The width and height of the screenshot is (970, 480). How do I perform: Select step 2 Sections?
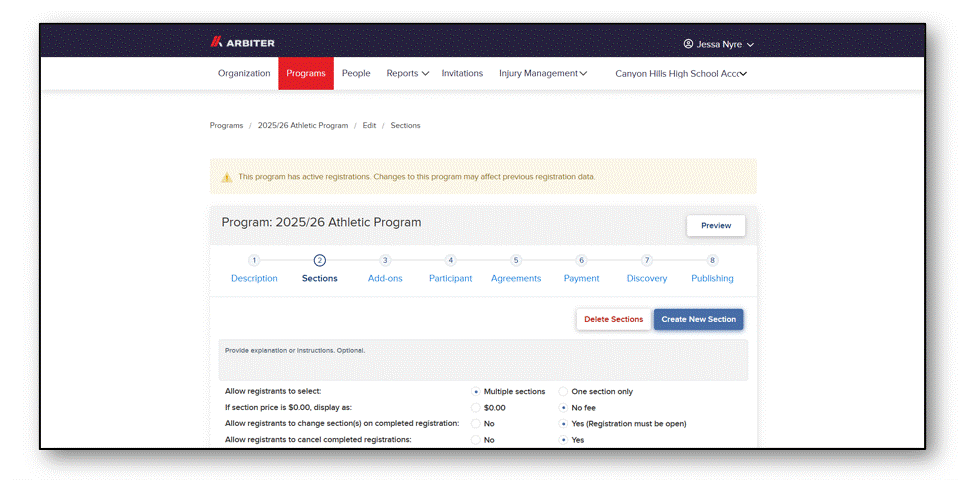click(x=320, y=278)
